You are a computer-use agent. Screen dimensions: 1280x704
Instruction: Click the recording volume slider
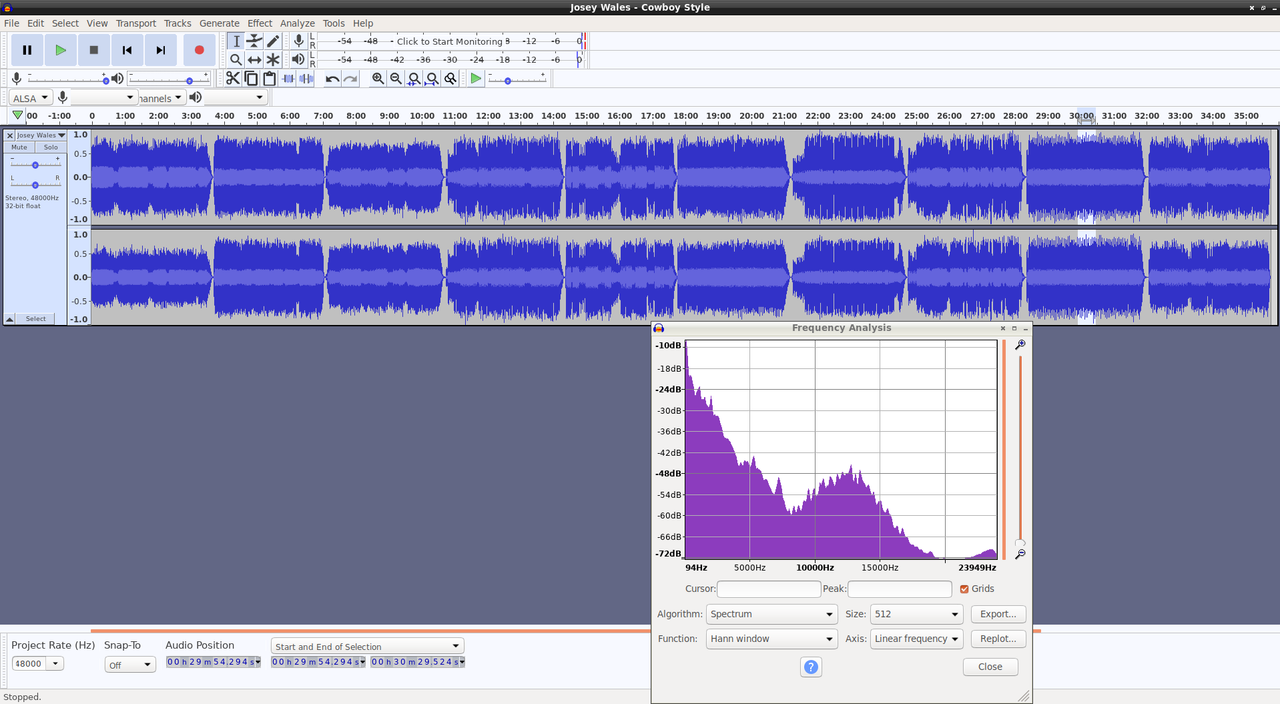coord(68,78)
